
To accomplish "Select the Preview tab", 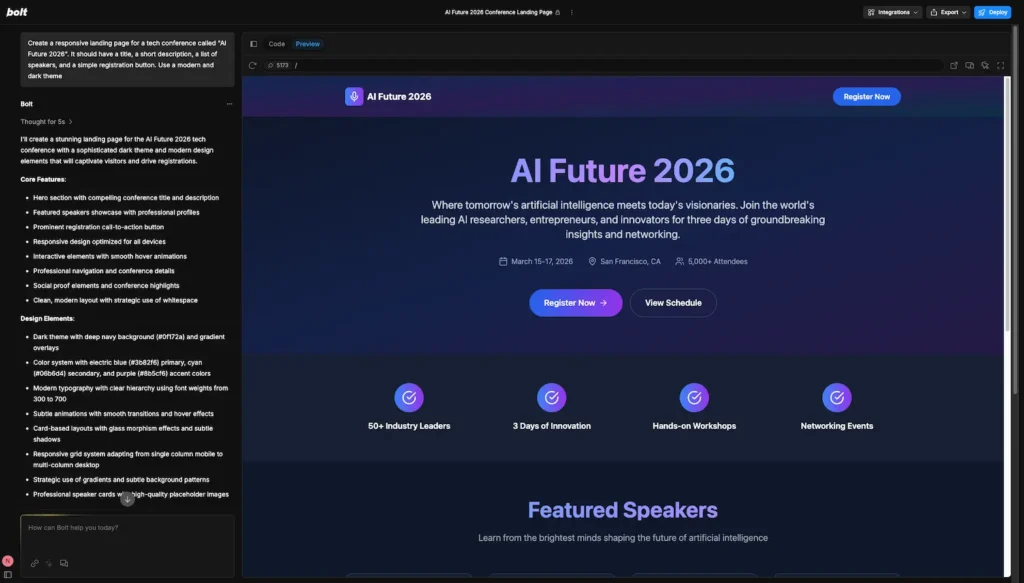I will tap(308, 44).
